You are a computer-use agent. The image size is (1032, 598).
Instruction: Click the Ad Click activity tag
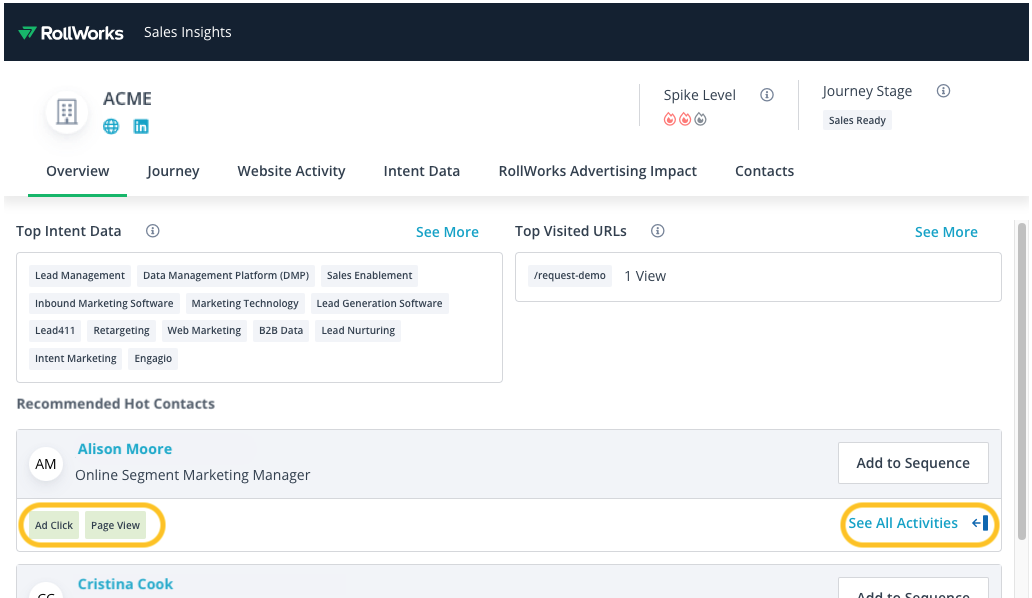pyautogui.click(x=54, y=525)
